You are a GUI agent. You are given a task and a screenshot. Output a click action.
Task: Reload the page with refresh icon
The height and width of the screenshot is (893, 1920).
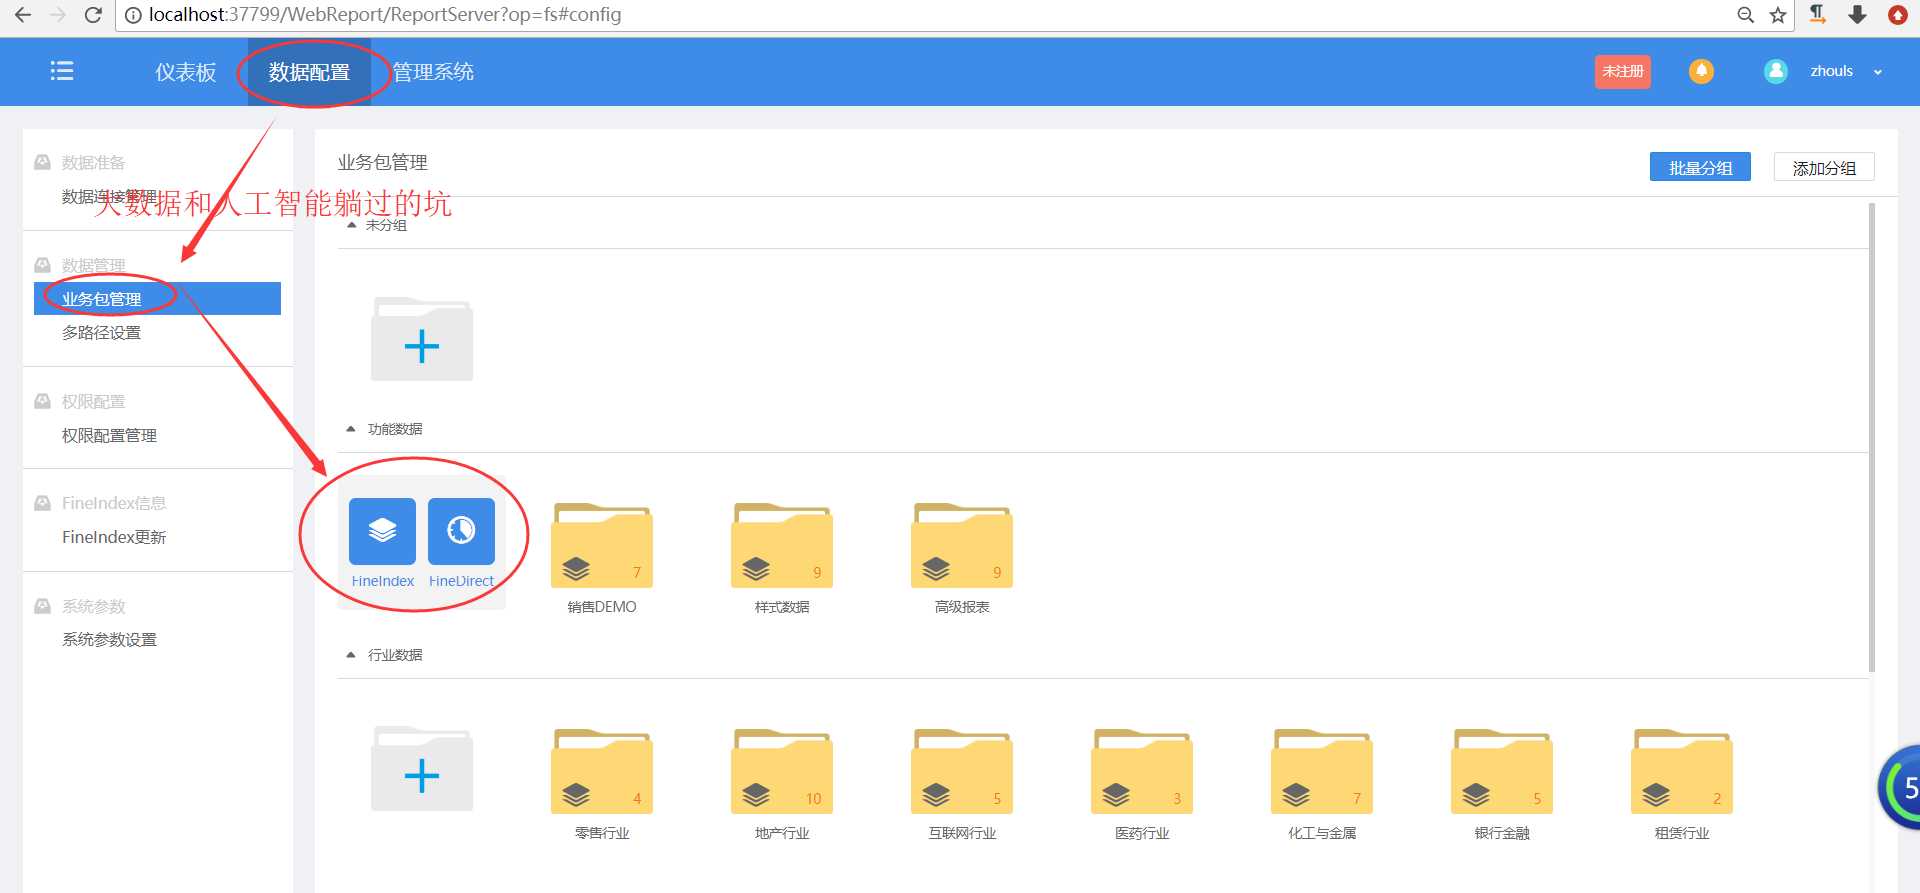(93, 15)
